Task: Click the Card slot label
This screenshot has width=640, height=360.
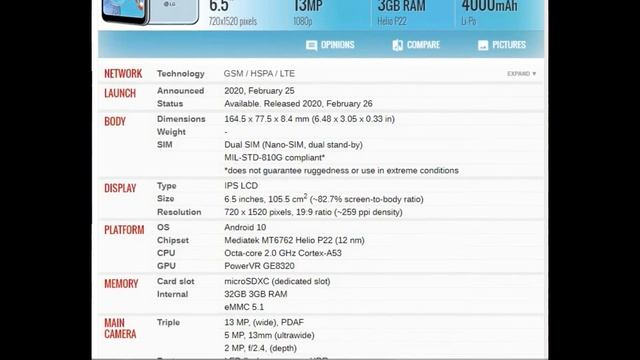Action: [176, 281]
